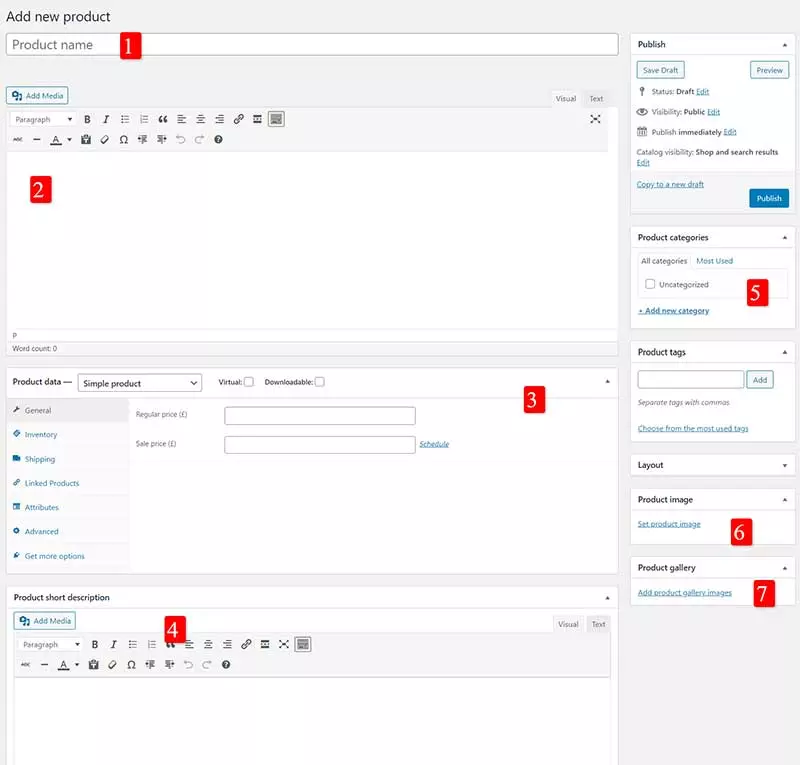Collapse the Product tags panel
The image size is (800, 765).
pyautogui.click(x=785, y=352)
